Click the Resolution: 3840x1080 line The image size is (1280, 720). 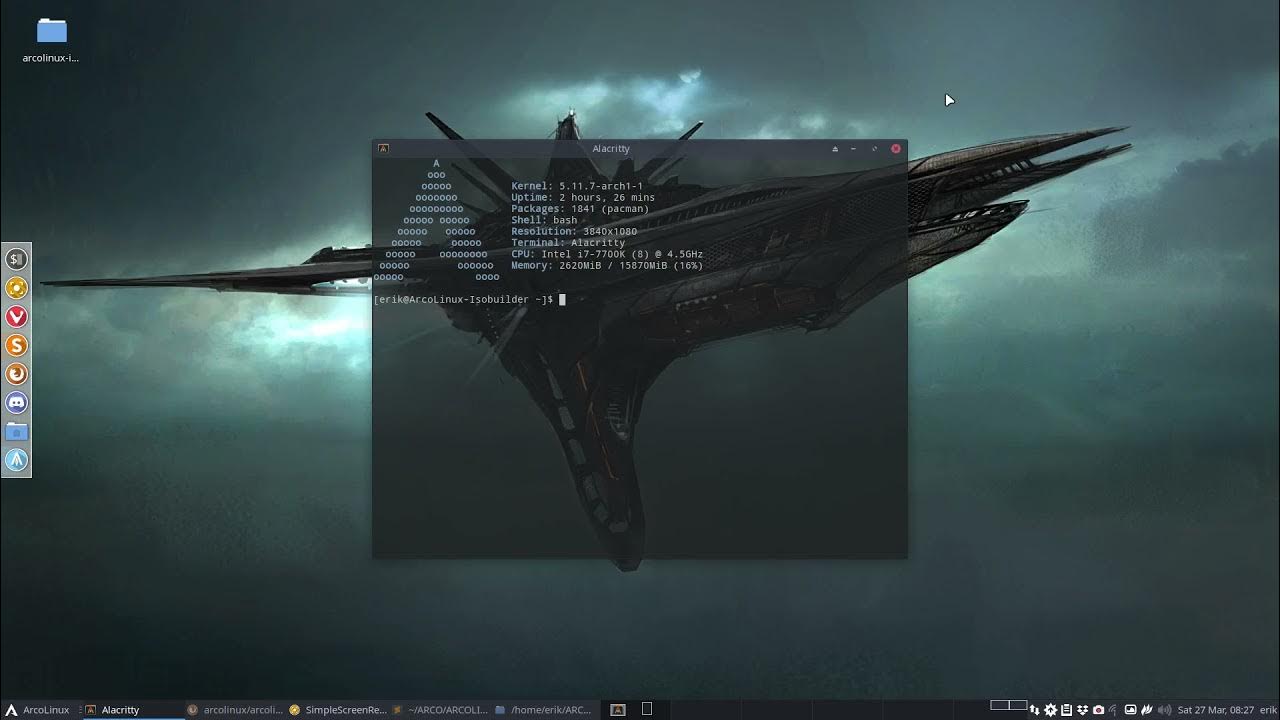(574, 231)
